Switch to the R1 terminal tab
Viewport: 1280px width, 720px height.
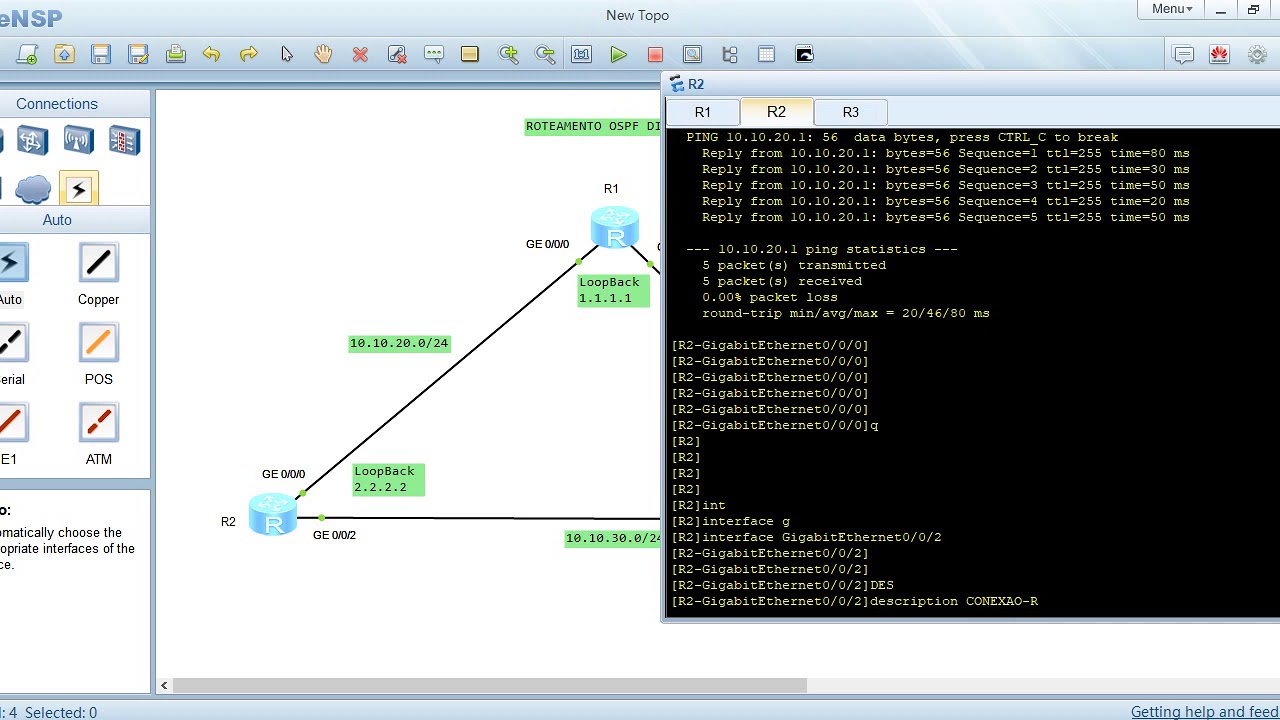coord(703,112)
